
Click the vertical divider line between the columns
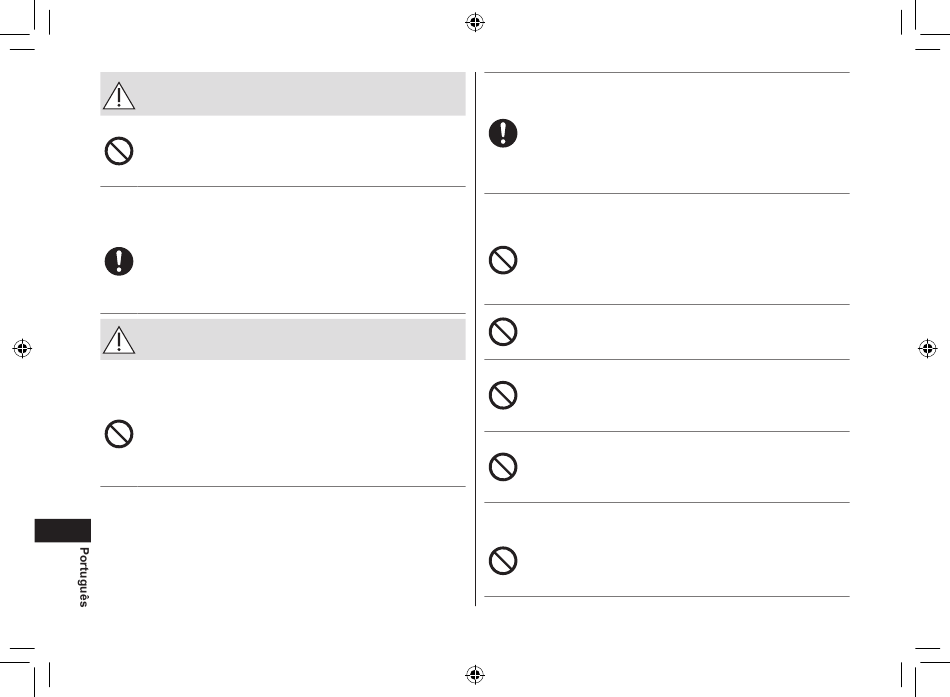tap(476, 339)
